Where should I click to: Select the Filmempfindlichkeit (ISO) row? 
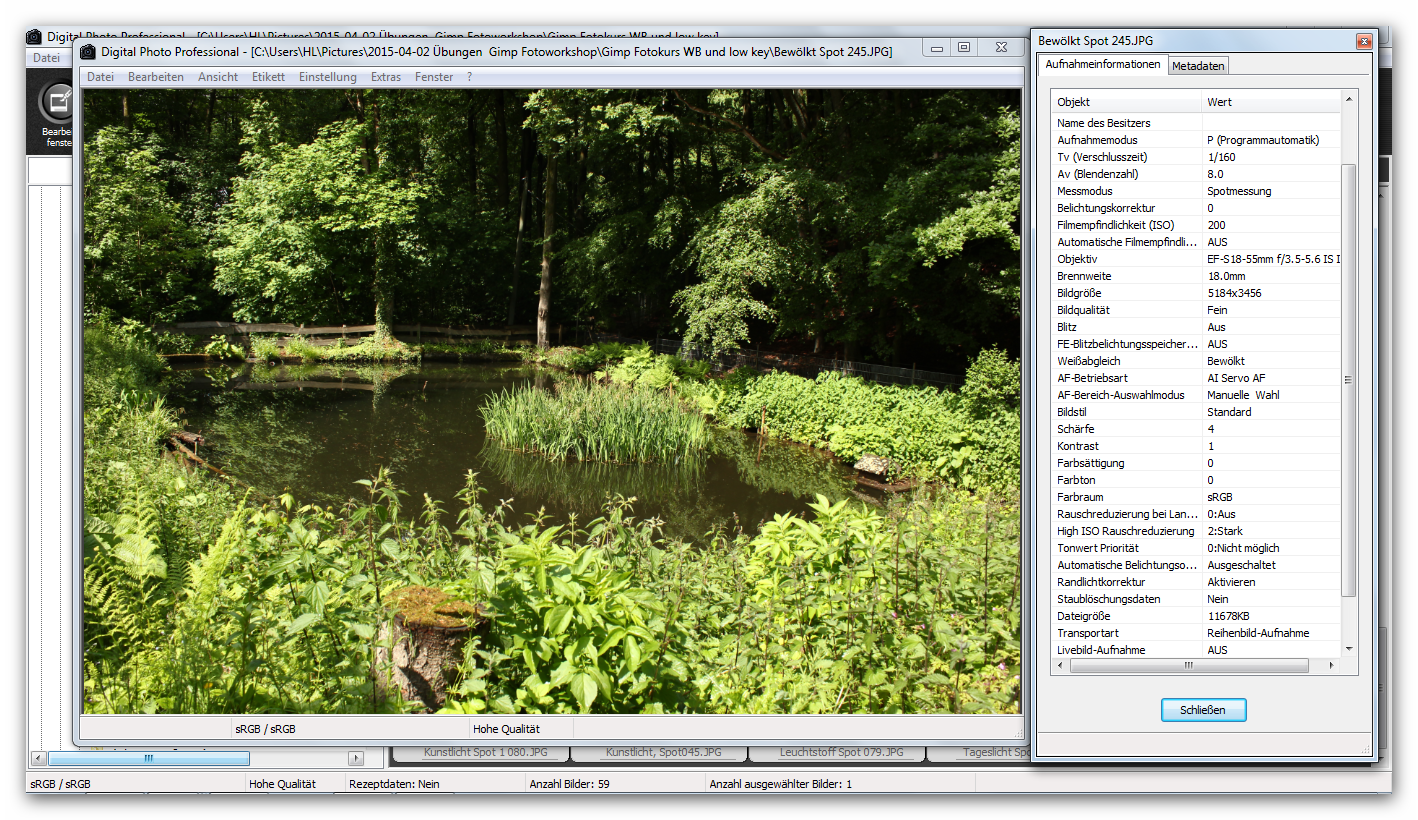point(1195,225)
